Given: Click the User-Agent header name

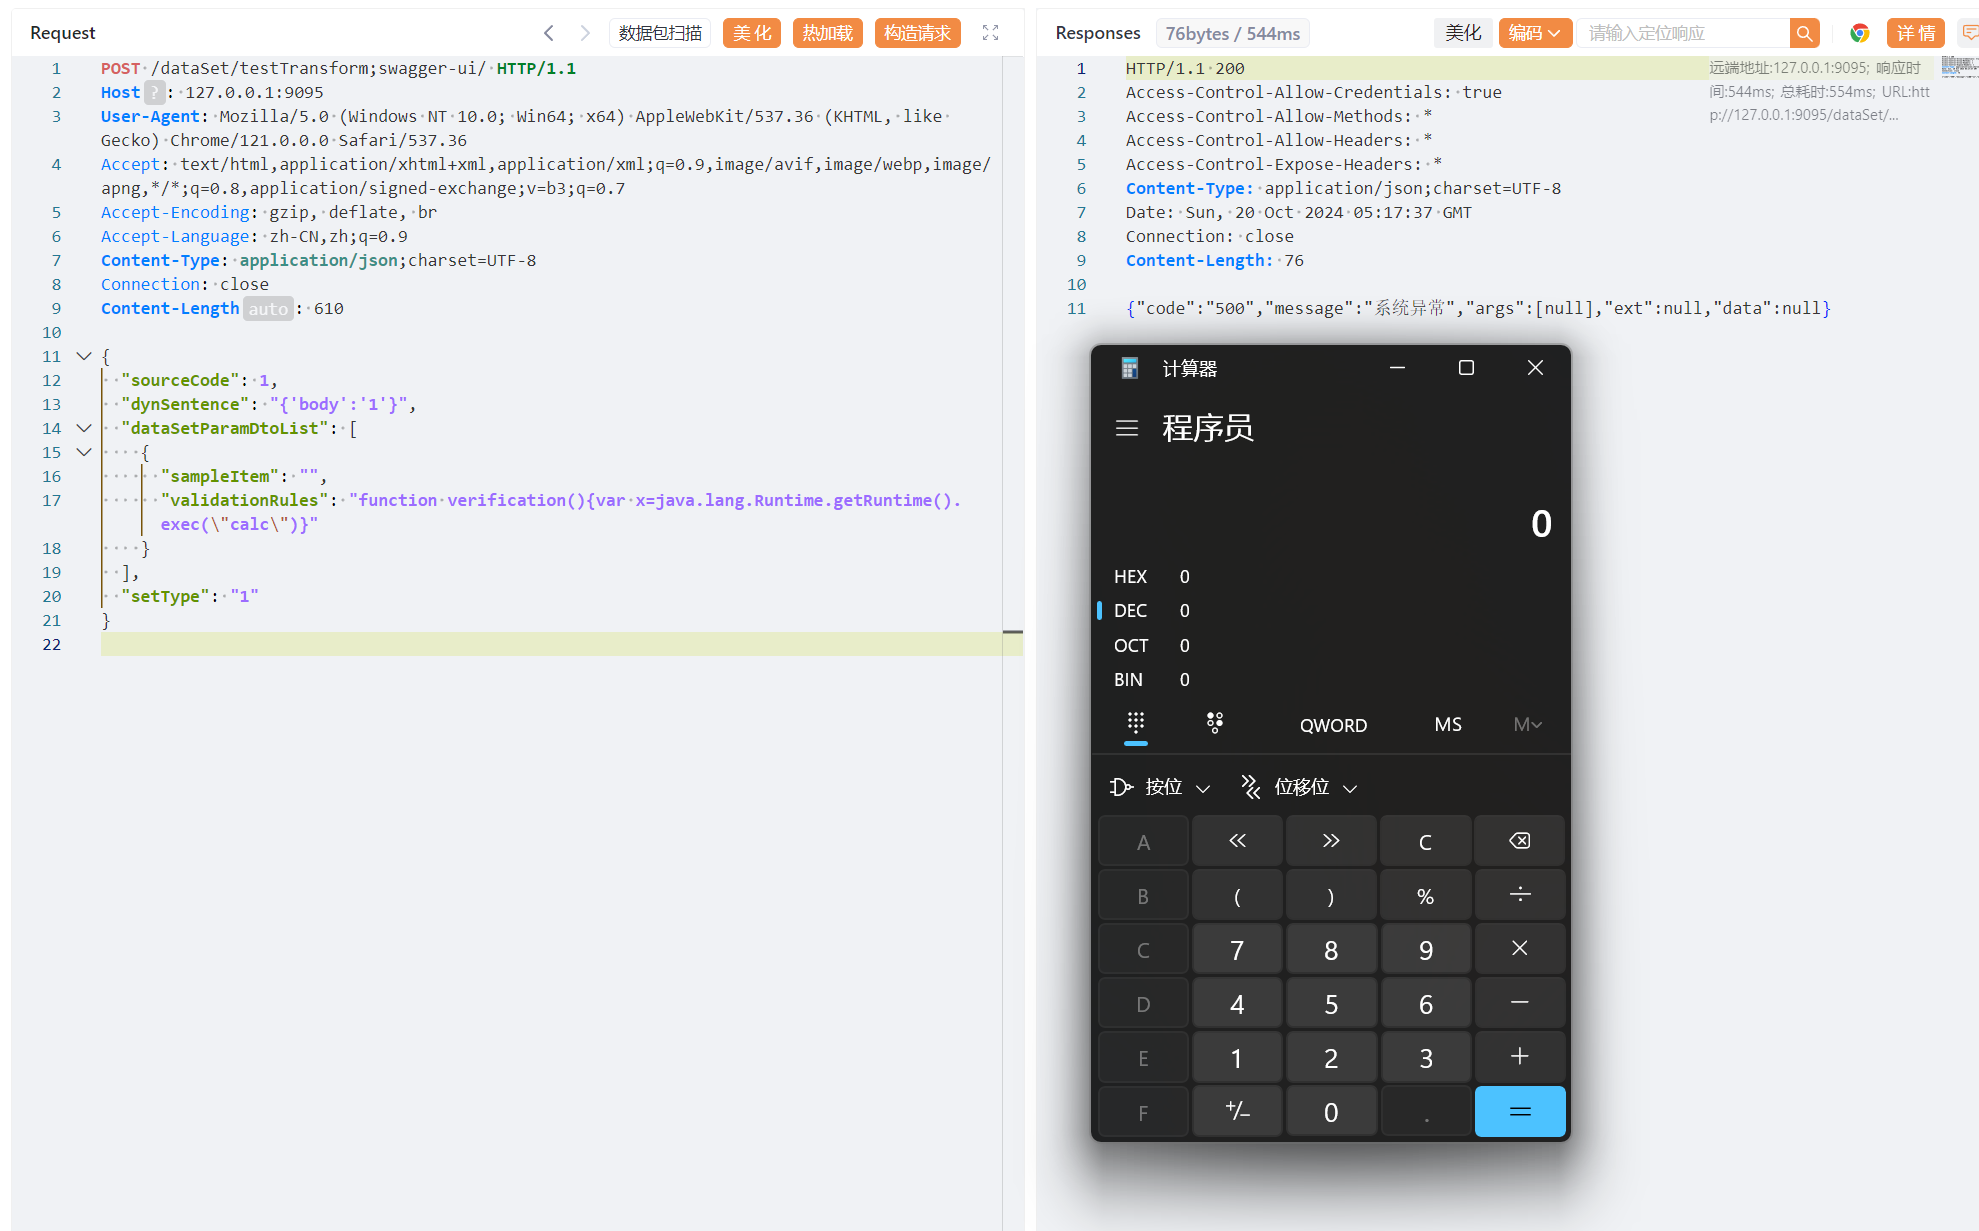Looking at the screenshot, I should 150,116.
